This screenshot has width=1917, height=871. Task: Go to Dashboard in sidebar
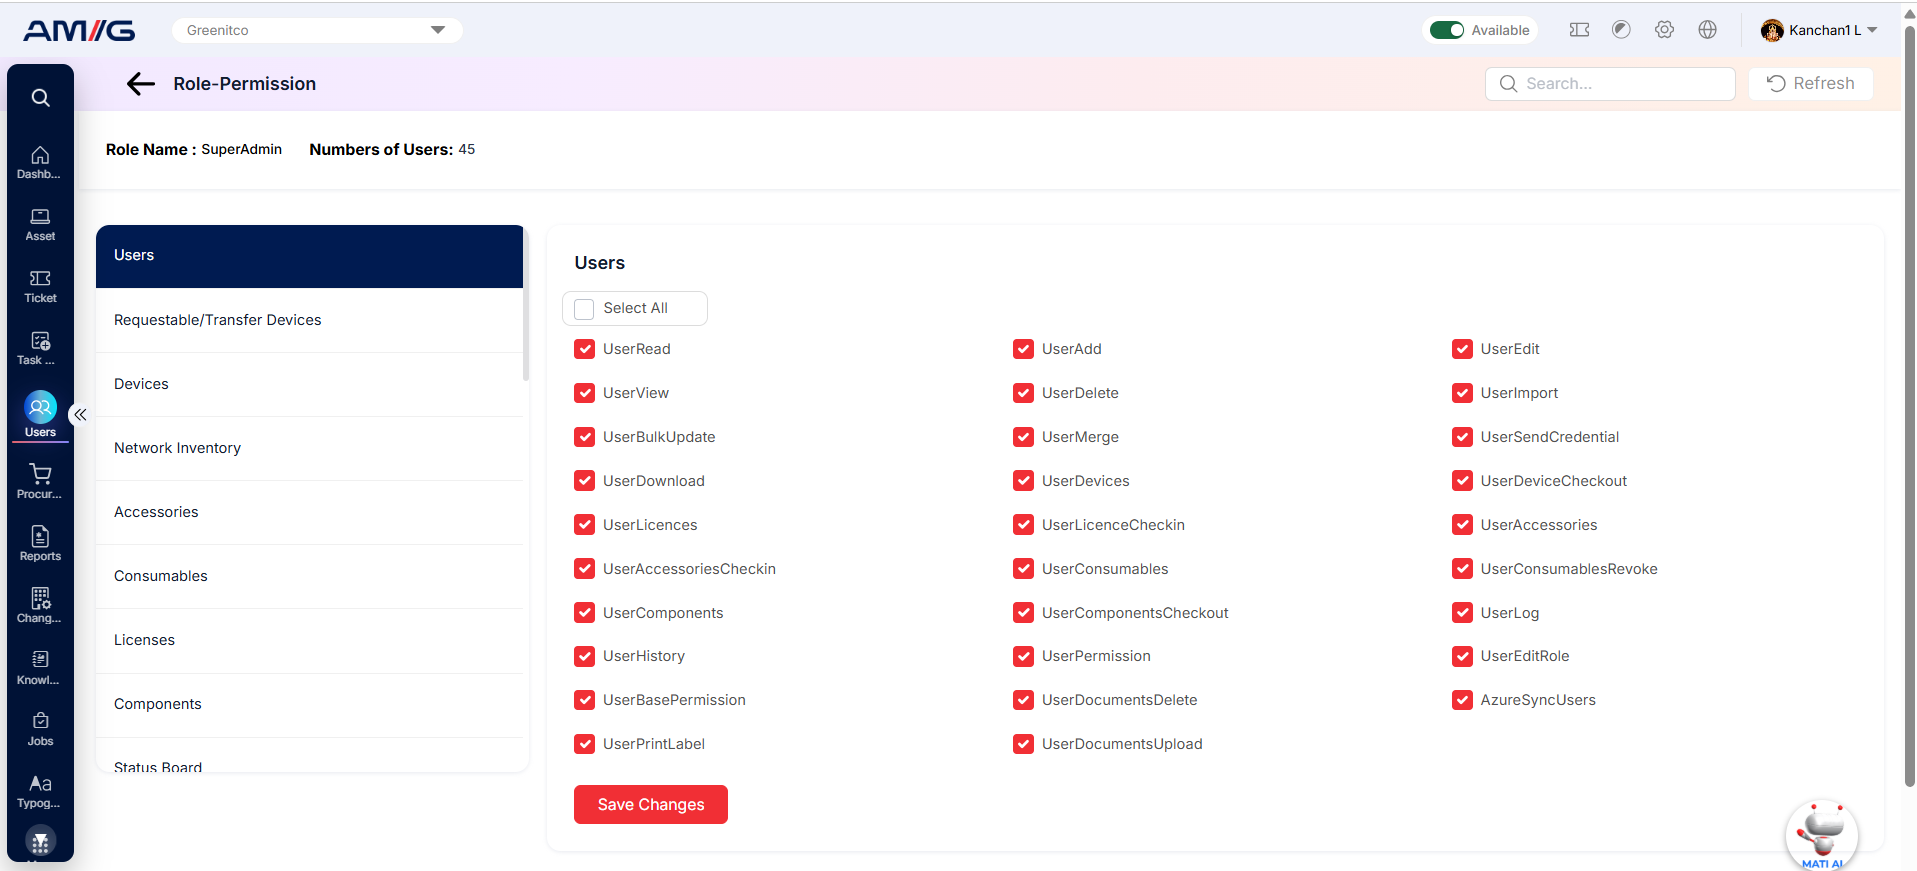coord(40,162)
